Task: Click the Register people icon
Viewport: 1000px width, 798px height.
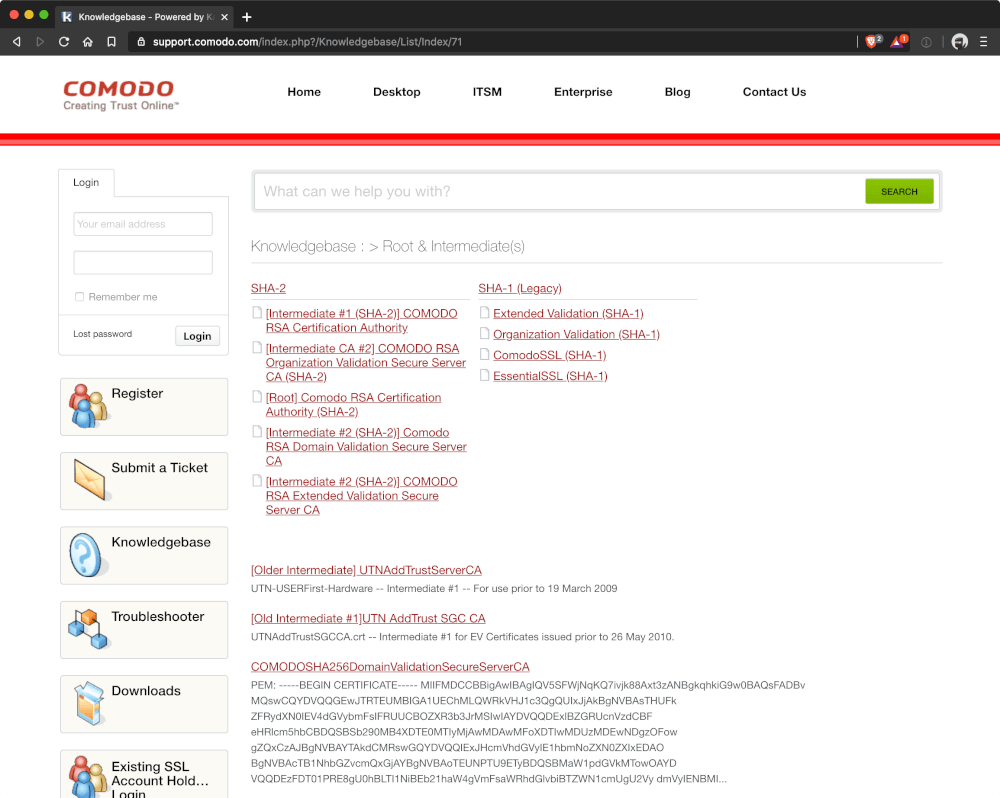Action: 87,406
